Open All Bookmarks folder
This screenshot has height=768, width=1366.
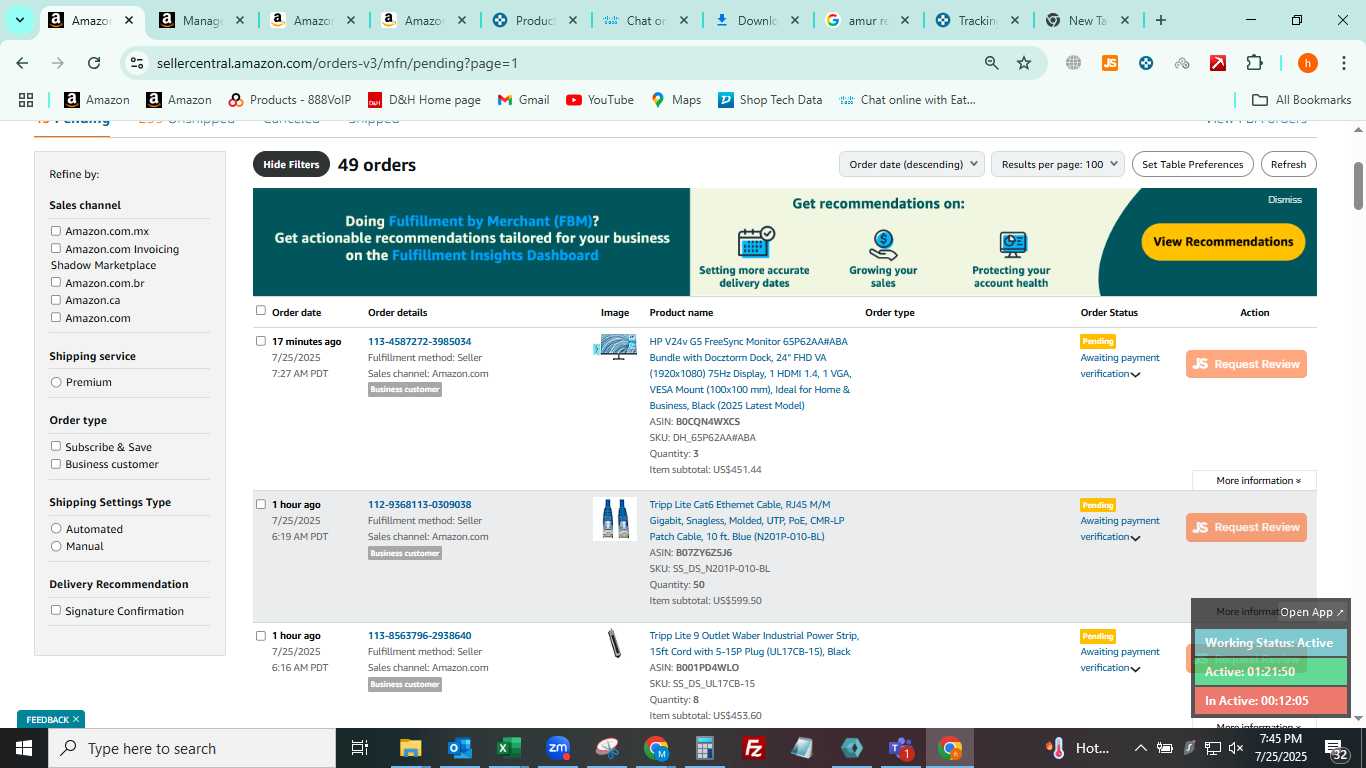(1302, 100)
